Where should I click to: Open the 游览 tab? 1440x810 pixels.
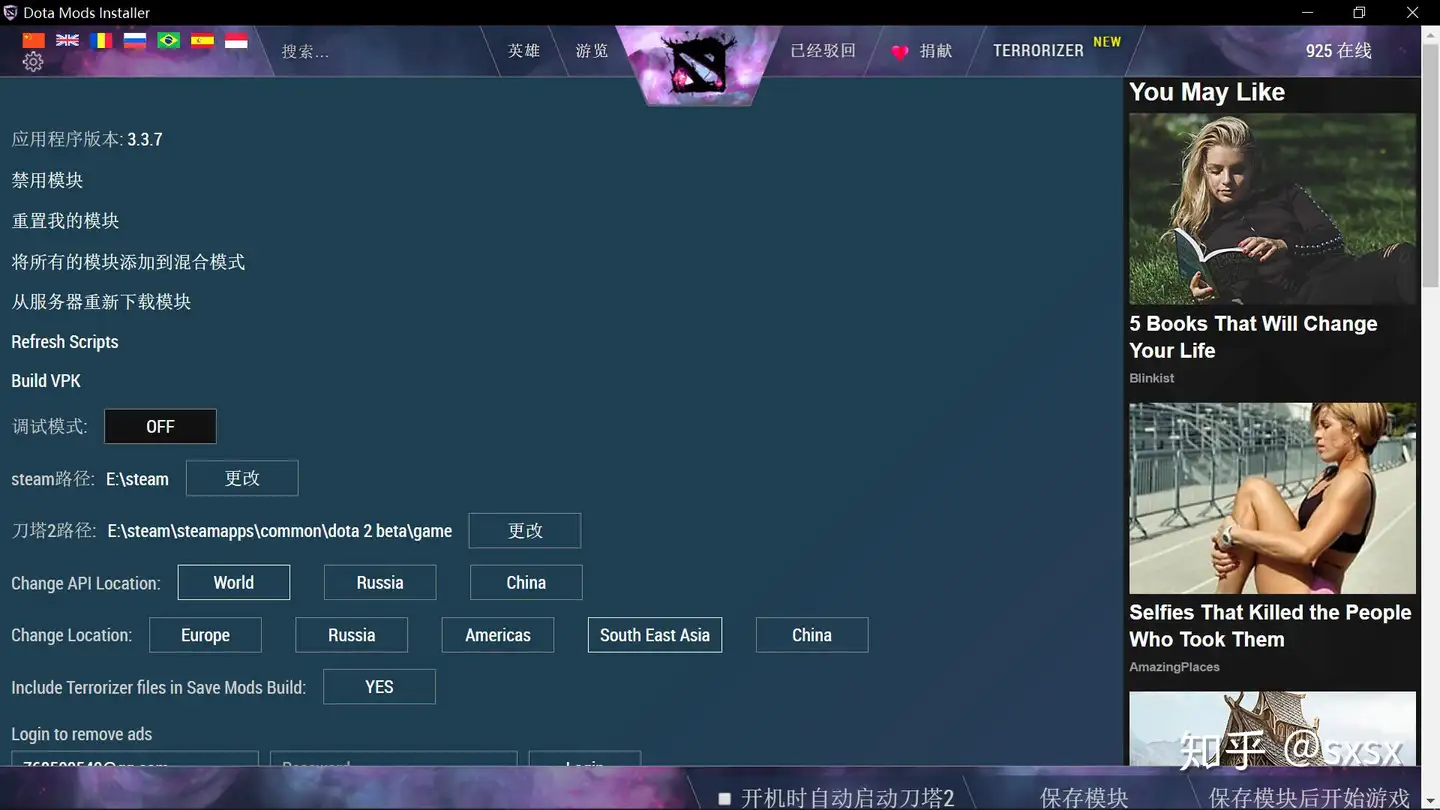point(592,51)
